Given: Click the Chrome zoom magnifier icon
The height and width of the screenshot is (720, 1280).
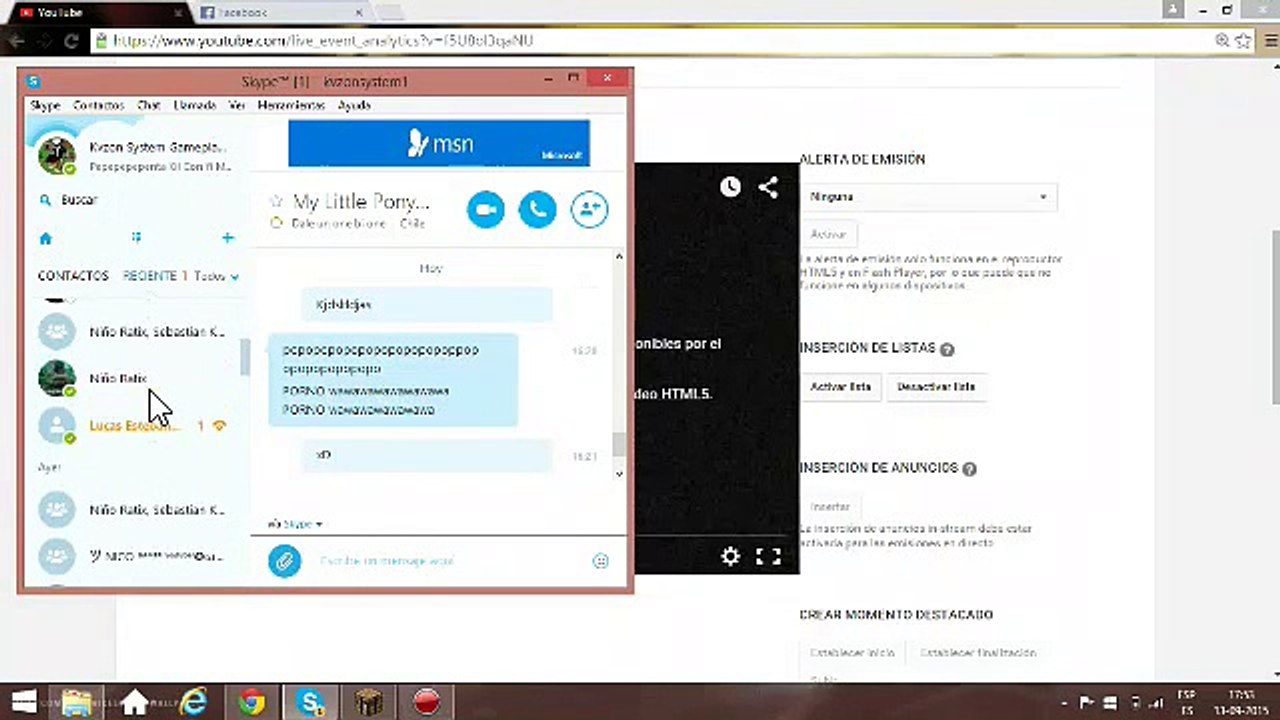Looking at the screenshot, I should click(x=1222, y=41).
